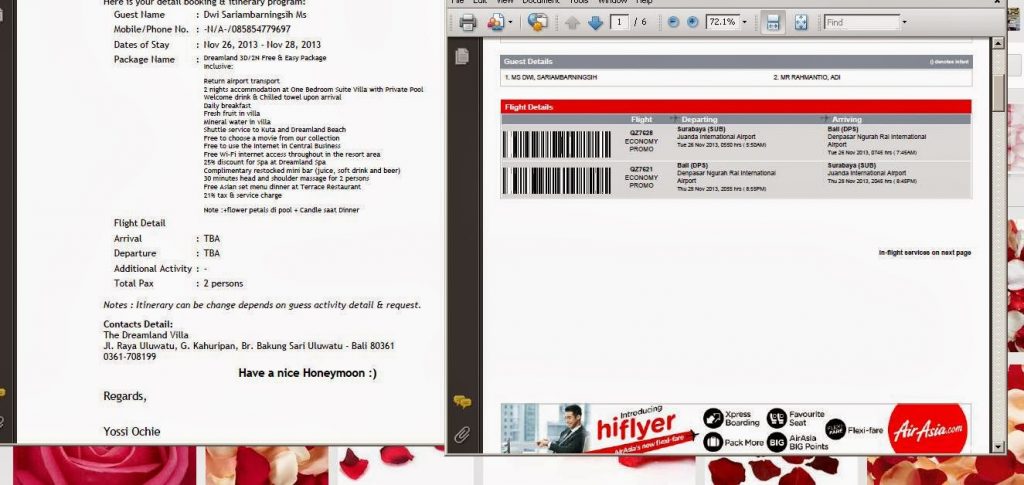Open the Comments panel speech bubble icon
1024x485 pixels.
[462, 402]
